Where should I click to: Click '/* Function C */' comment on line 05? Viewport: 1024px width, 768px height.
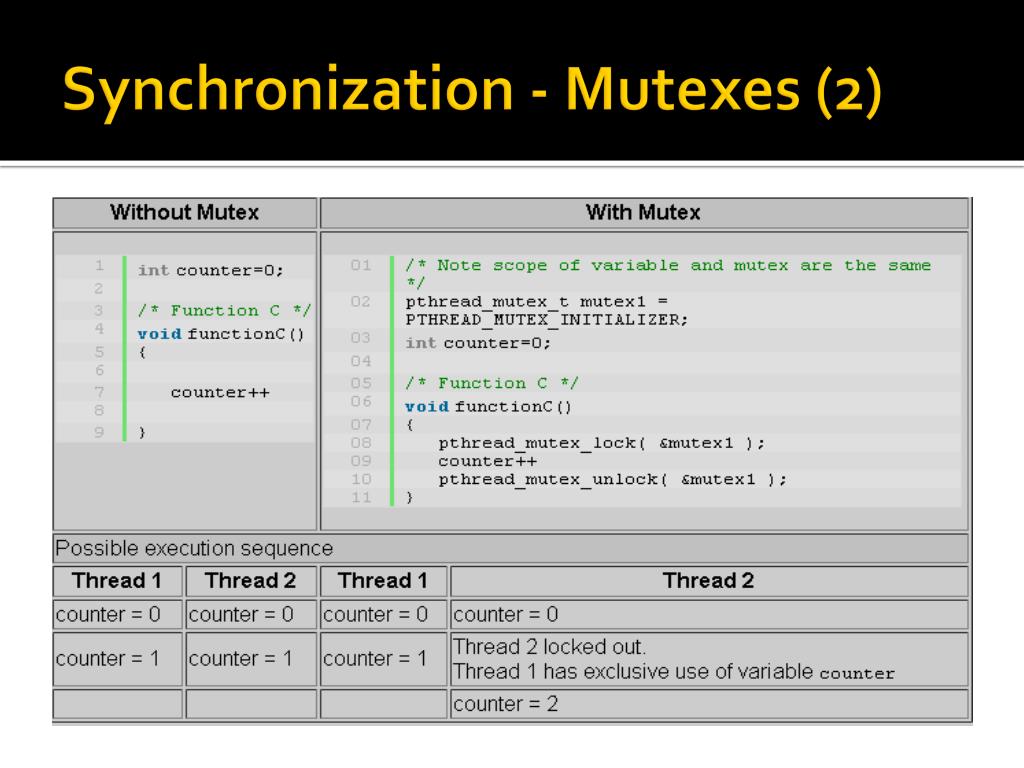point(492,383)
